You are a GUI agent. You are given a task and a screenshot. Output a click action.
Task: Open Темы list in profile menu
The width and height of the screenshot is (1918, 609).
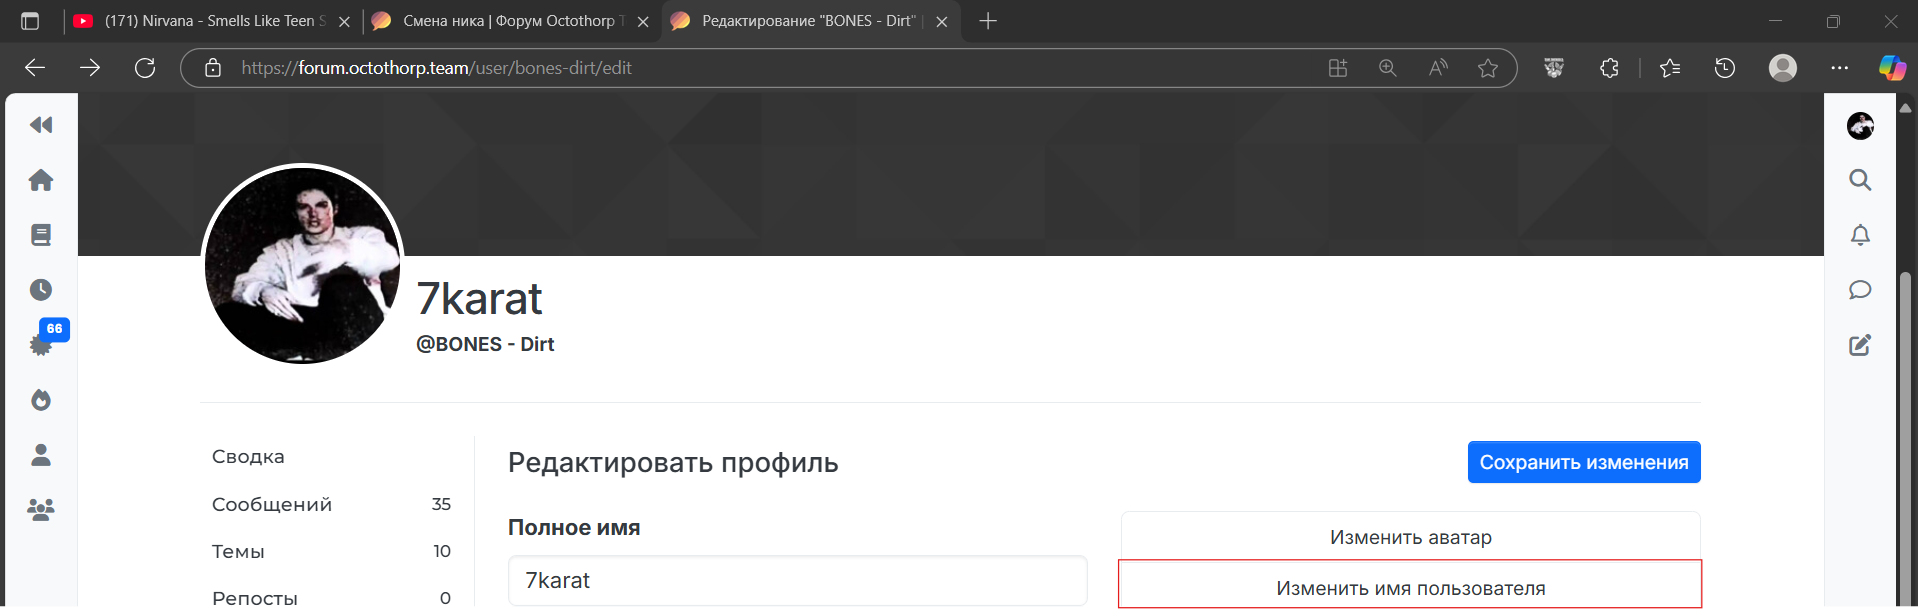click(331, 551)
